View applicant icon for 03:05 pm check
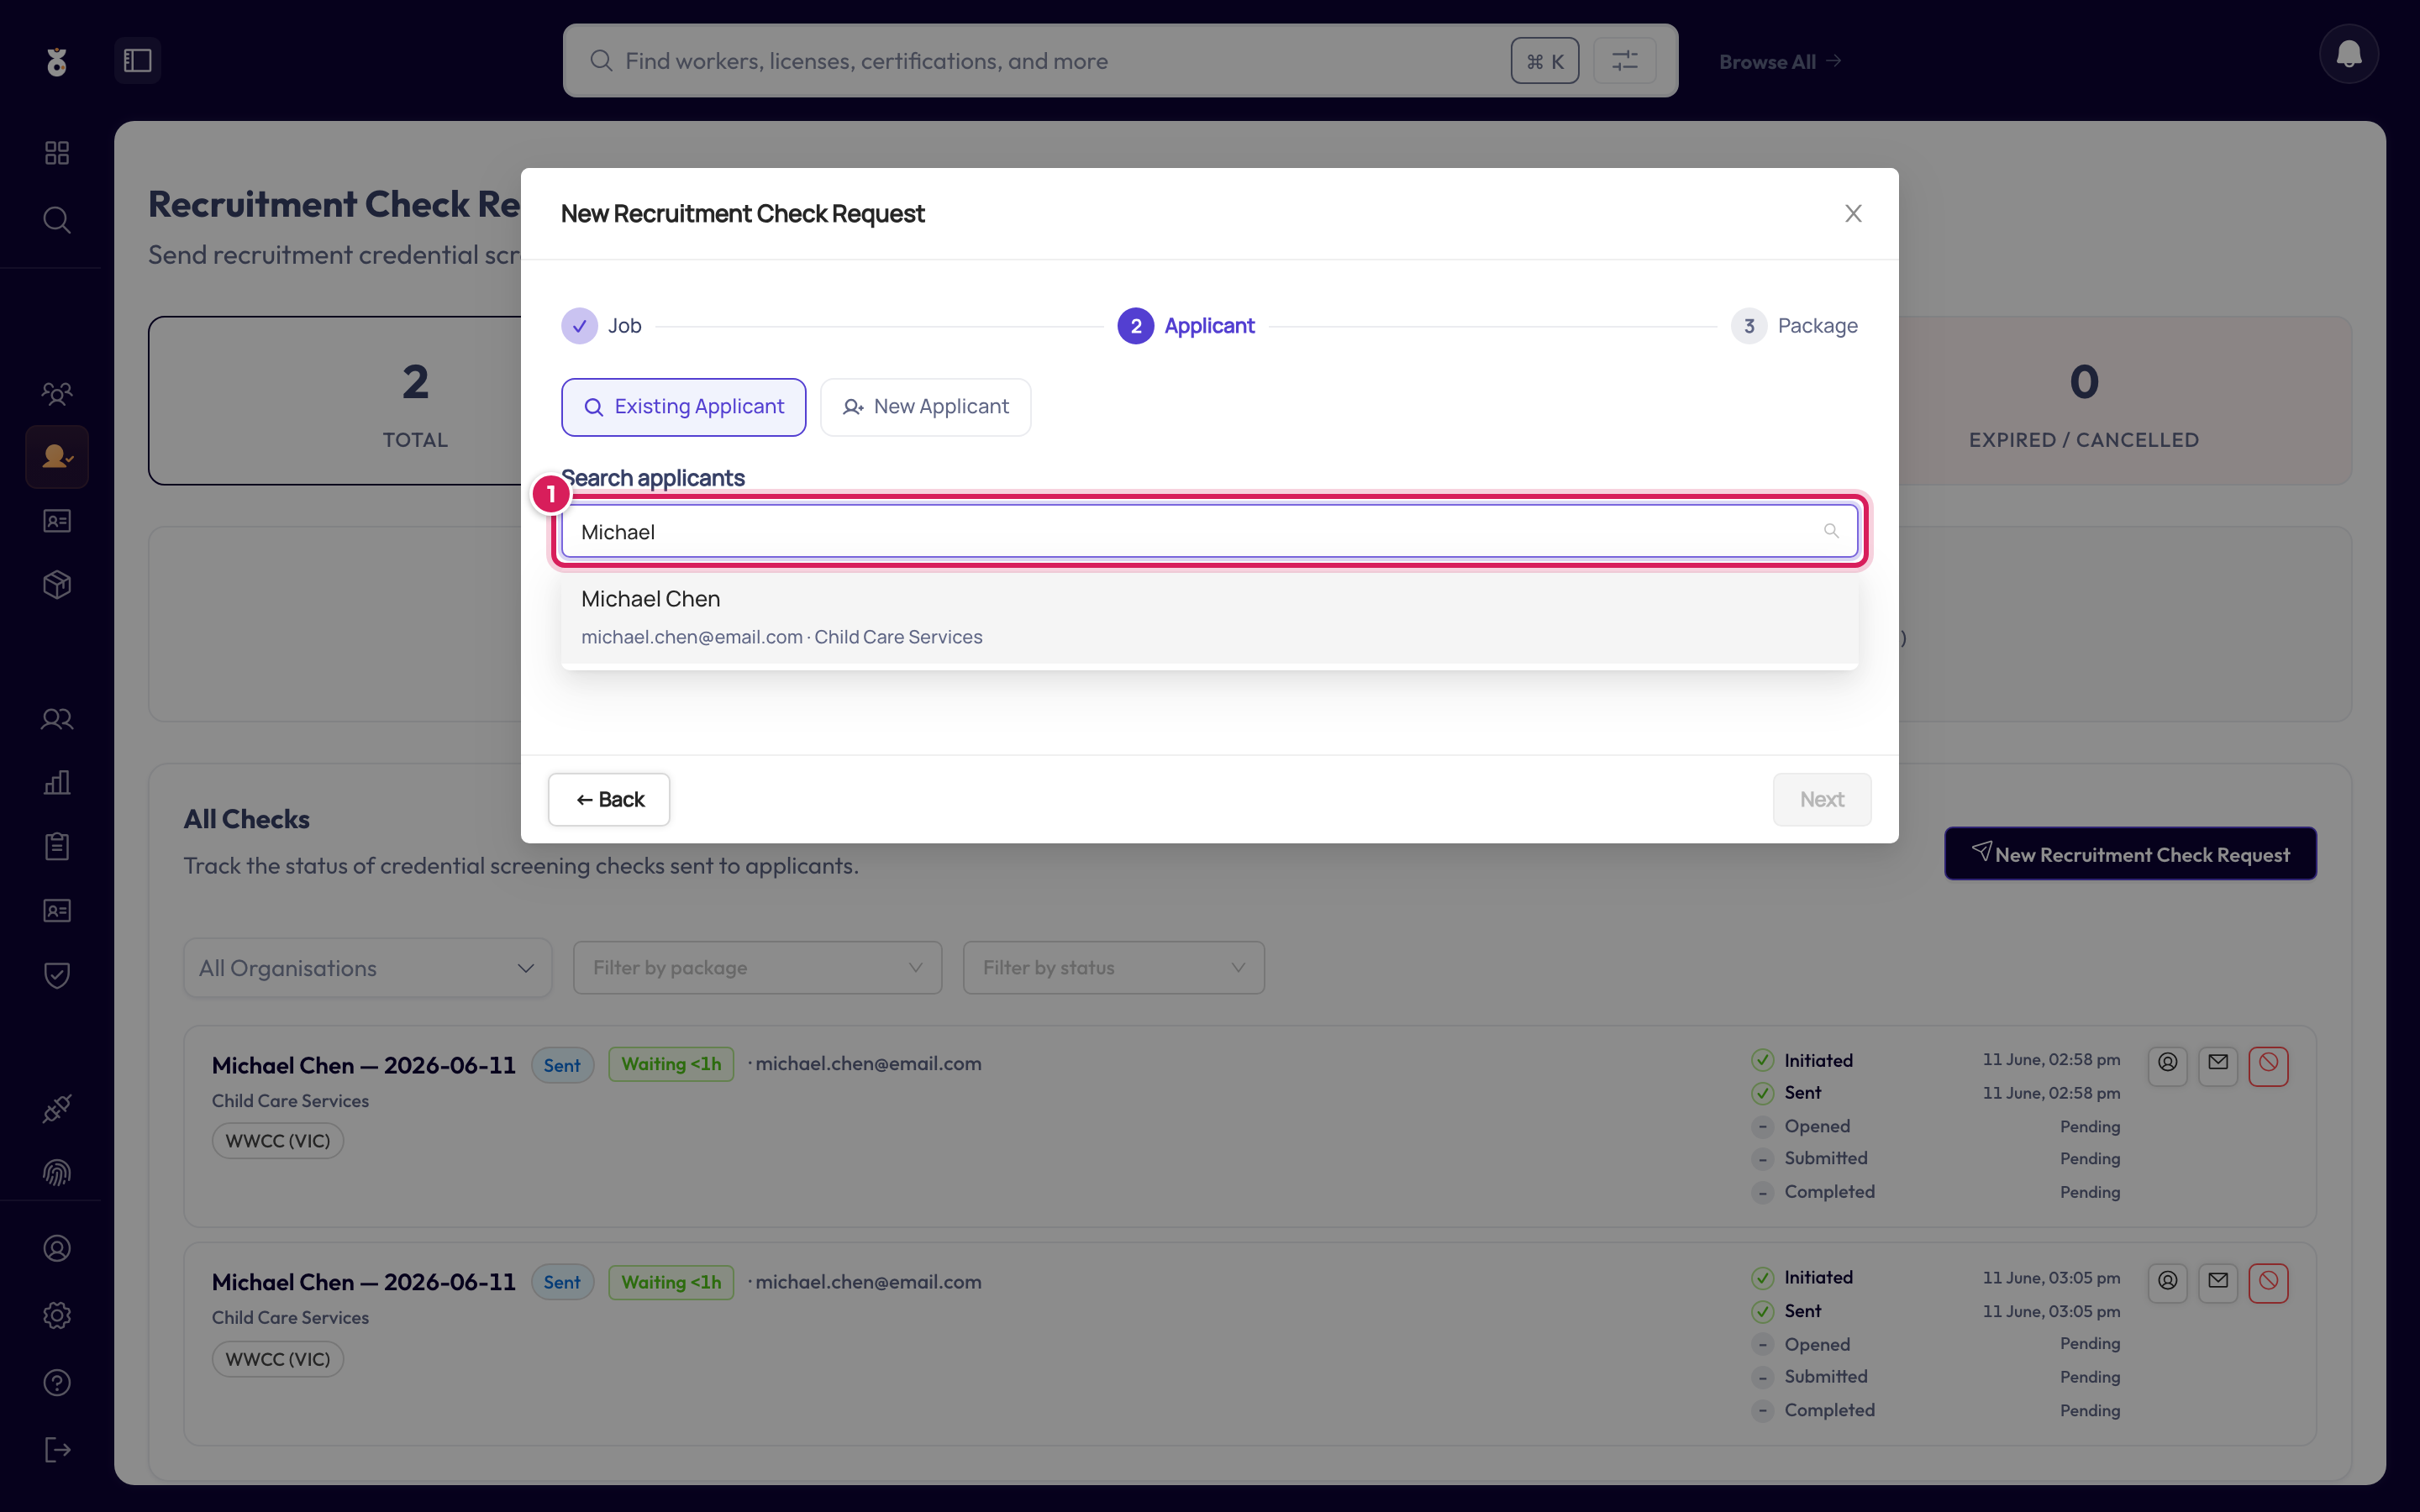2420x1512 pixels. (2167, 1282)
